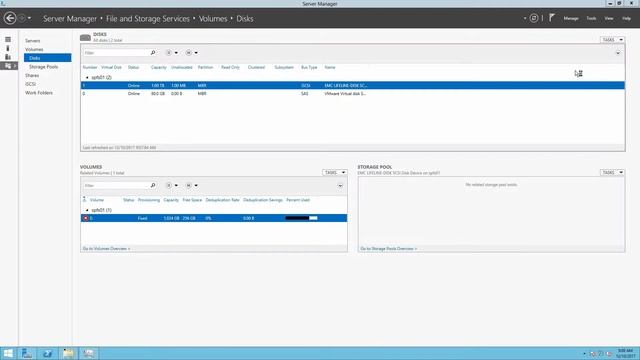Sort disks by Capacity column
640x360 pixels.
(158, 67)
